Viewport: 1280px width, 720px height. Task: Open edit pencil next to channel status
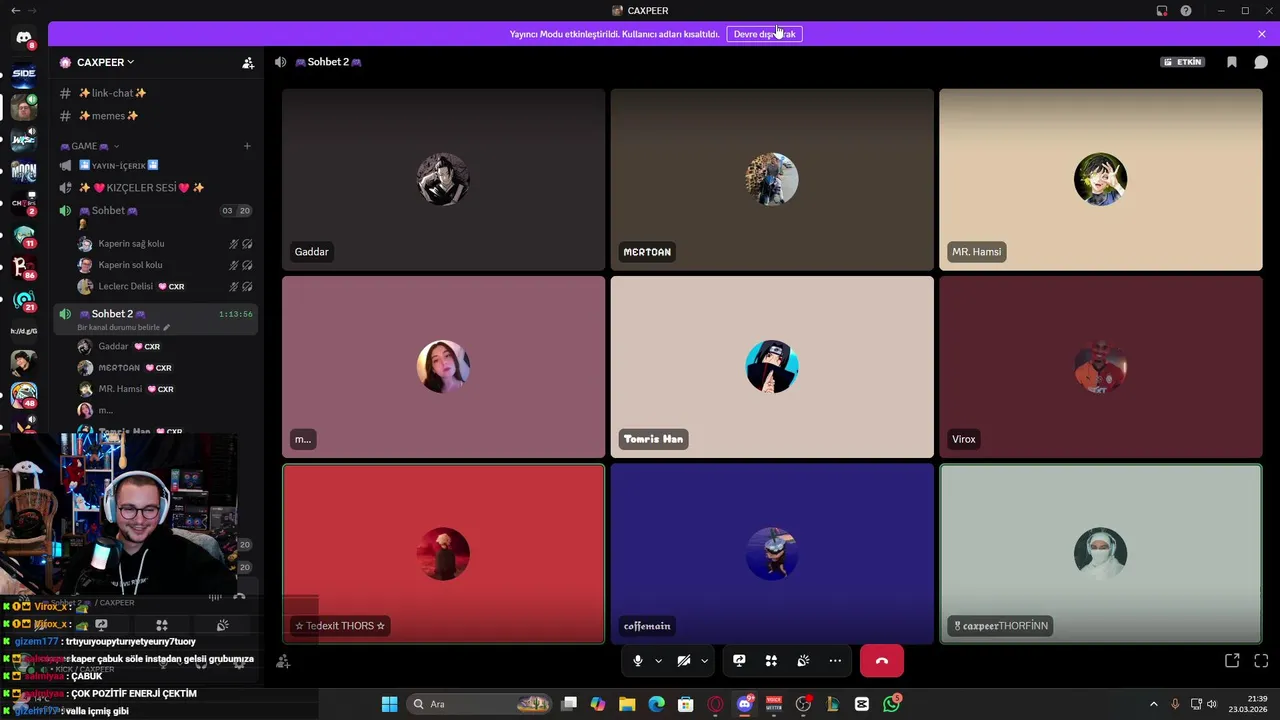(x=167, y=328)
